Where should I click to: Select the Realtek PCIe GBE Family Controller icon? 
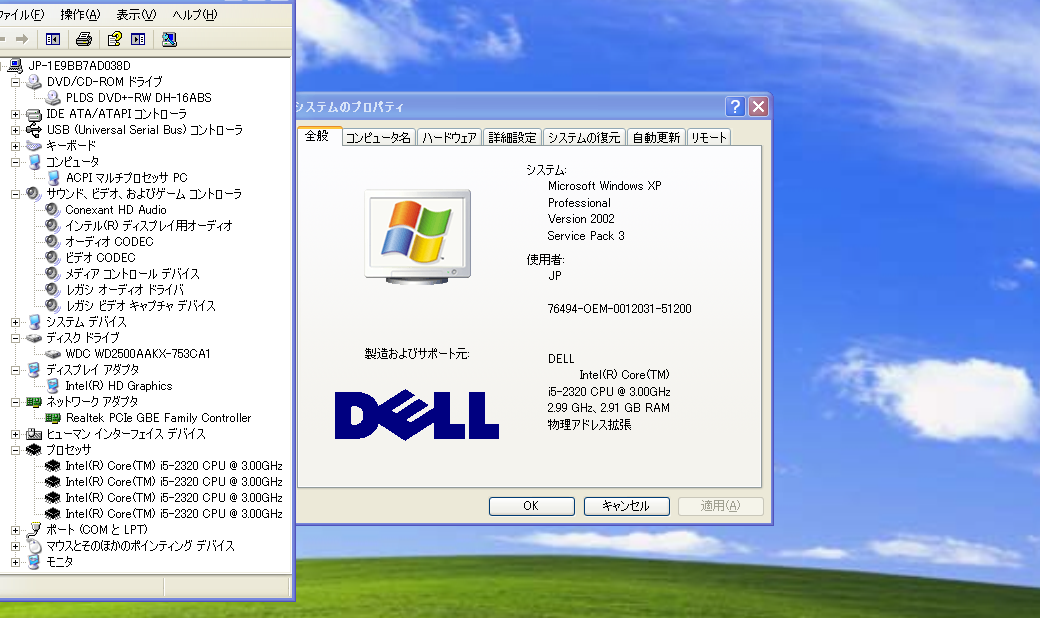pyautogui.click(x=53, y=418)
